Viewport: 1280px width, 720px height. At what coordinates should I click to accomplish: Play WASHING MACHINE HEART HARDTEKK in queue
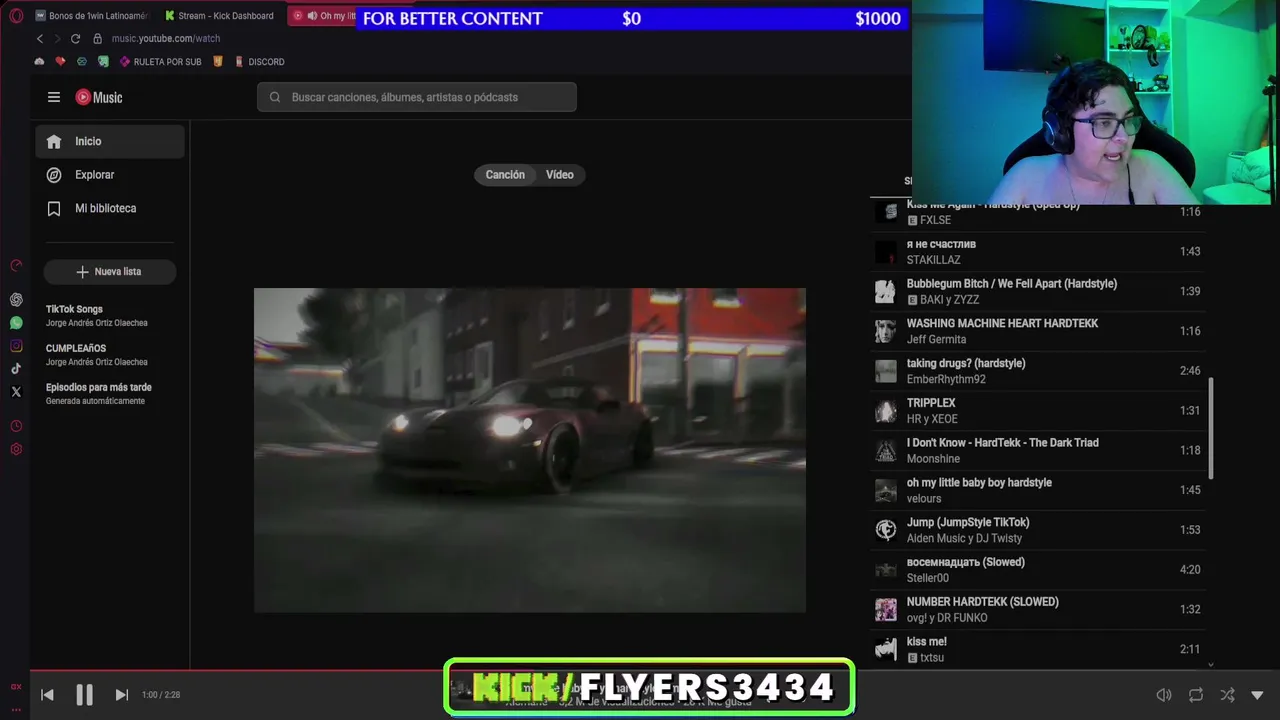tap(1038, 331)
